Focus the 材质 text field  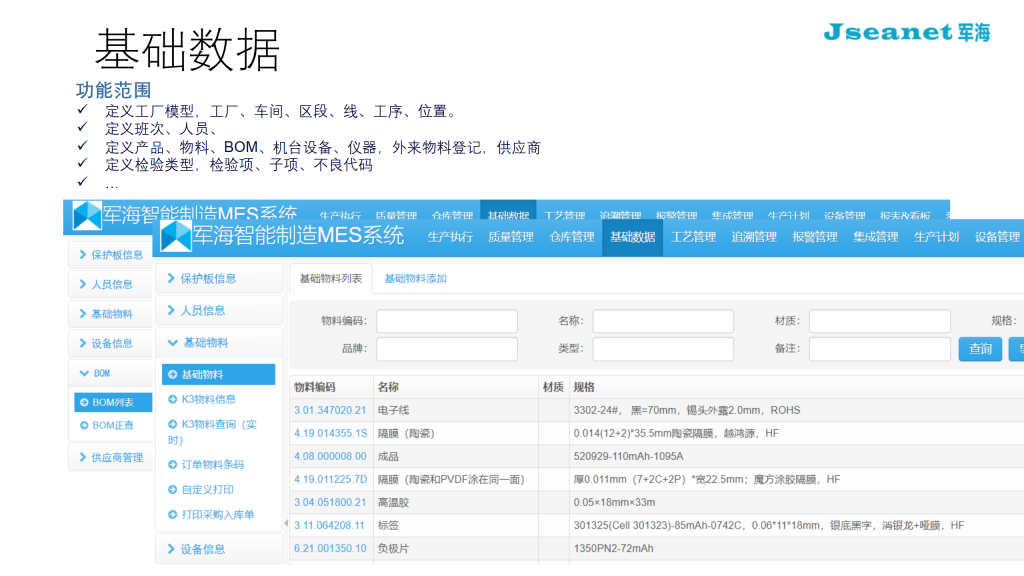(x=879, y=321)
